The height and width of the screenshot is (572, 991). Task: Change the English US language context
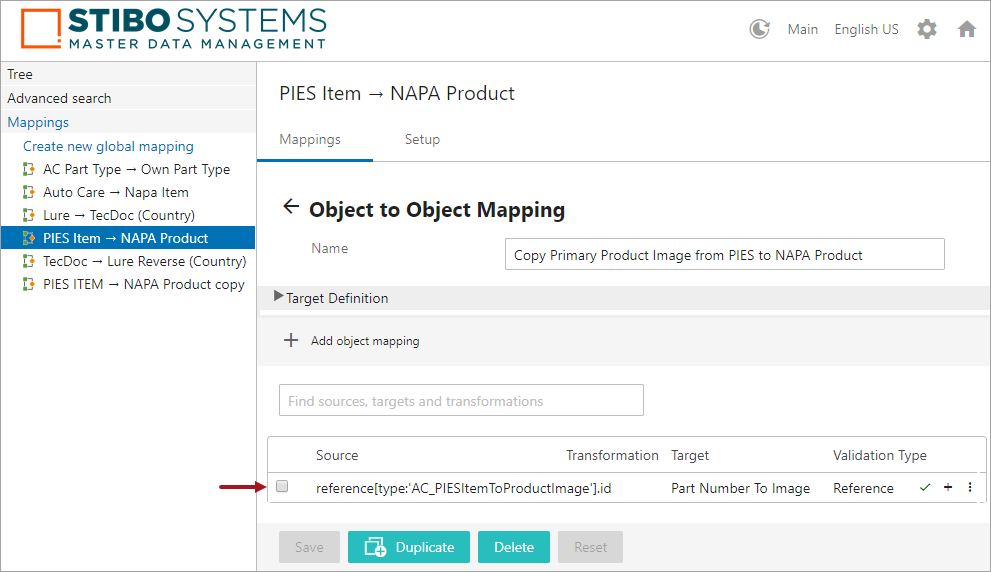[x=866, y=29]
